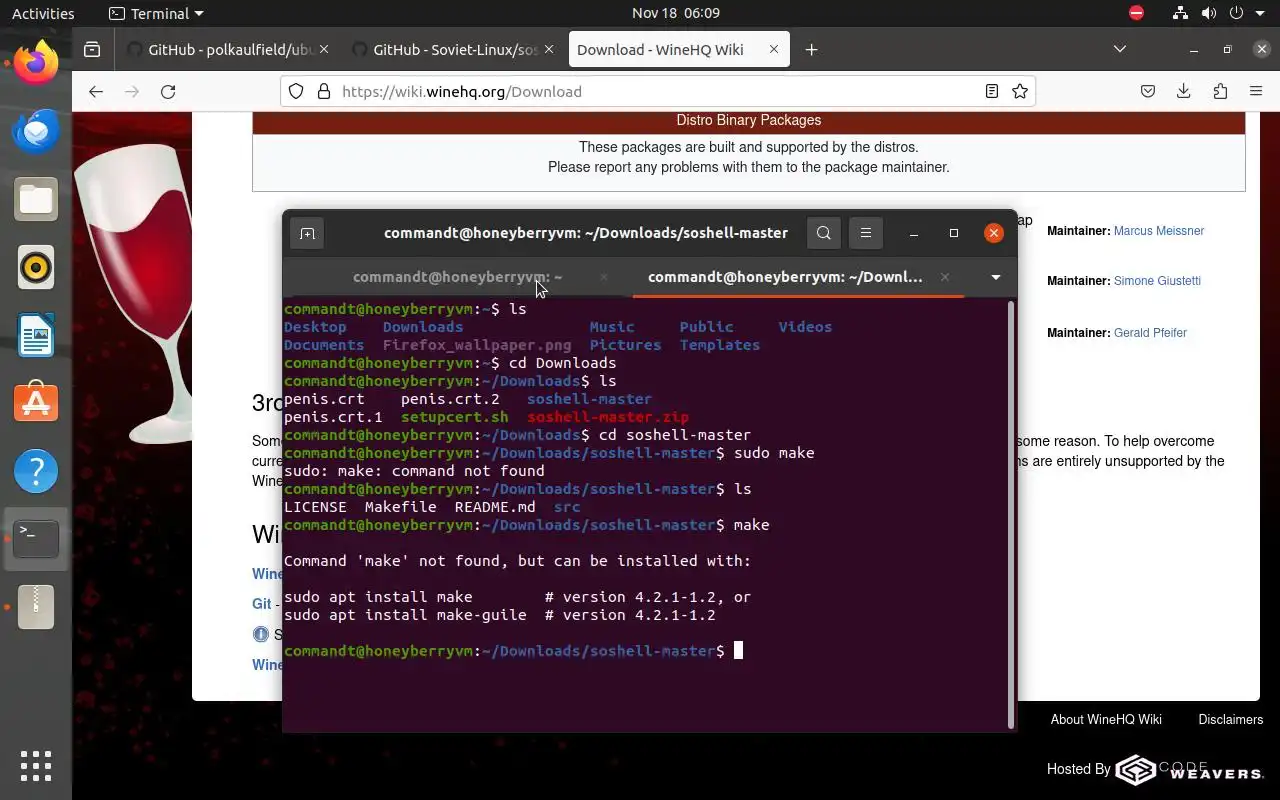
Task: Open the terminal search button
Action: 823,233
